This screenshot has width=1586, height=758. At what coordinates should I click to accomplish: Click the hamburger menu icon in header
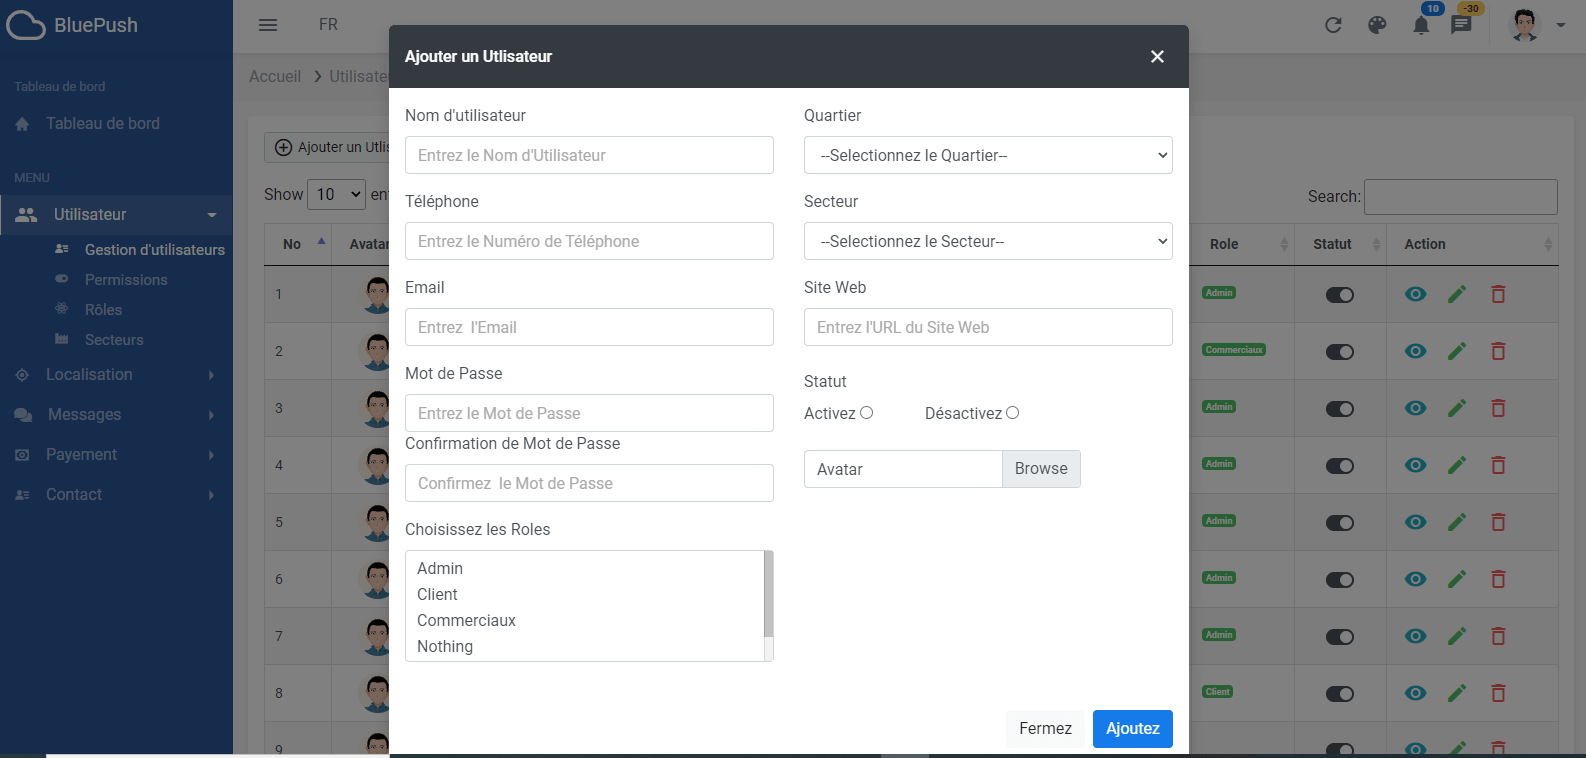tap(268, 25)
